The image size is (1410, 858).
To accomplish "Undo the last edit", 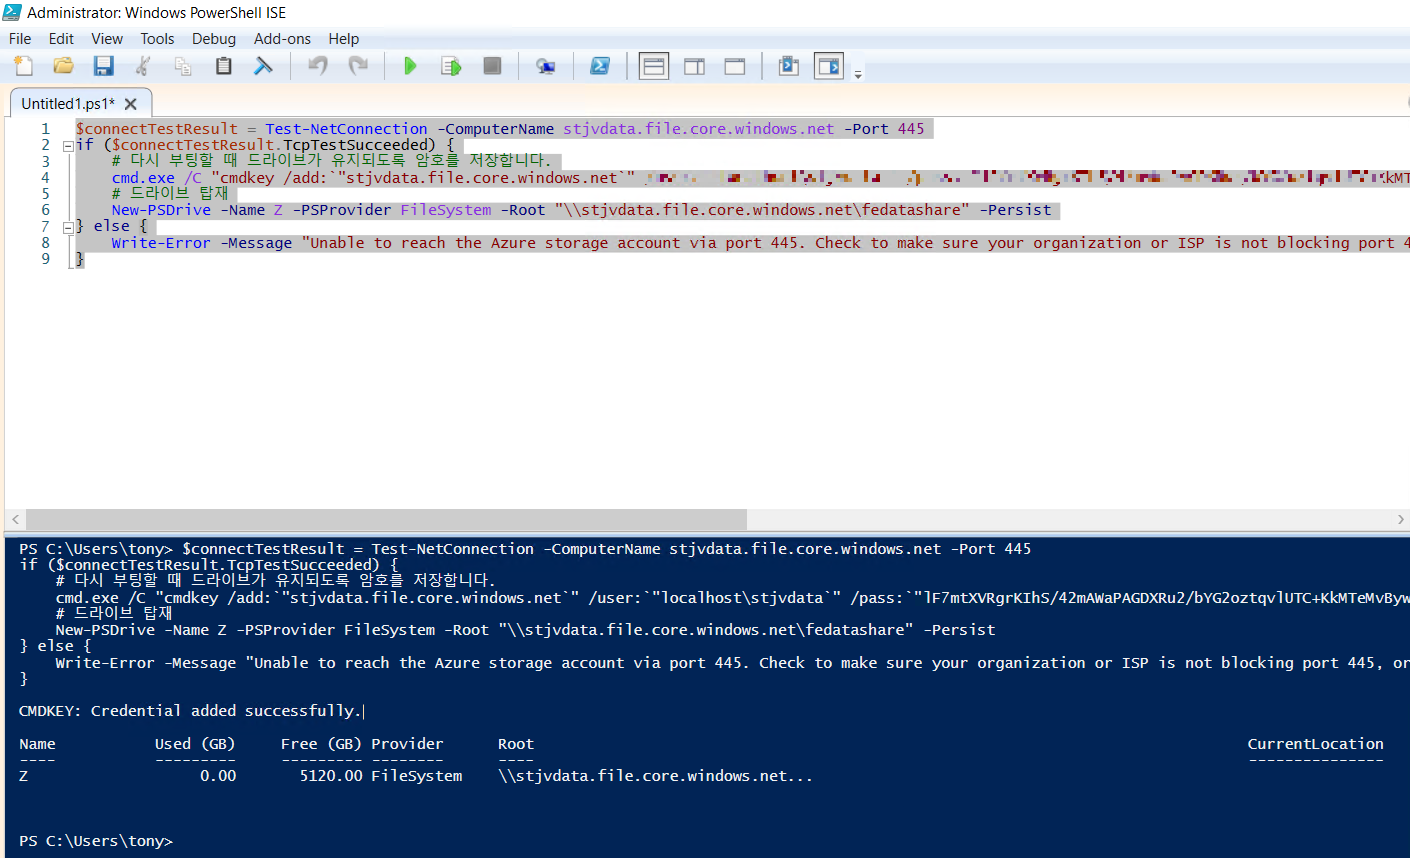I will pos(318,66).
